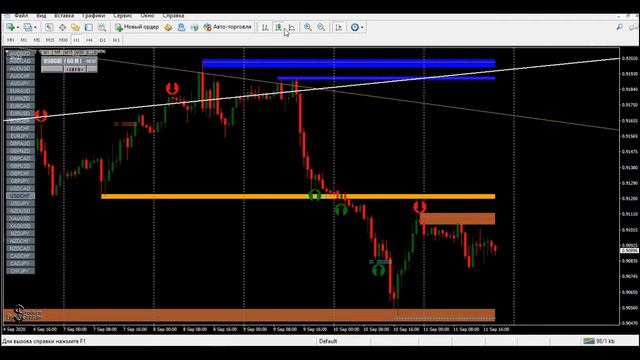640x360 pixels.
Task: Click the person icon after MetaEditor
Action: point(181,27)
